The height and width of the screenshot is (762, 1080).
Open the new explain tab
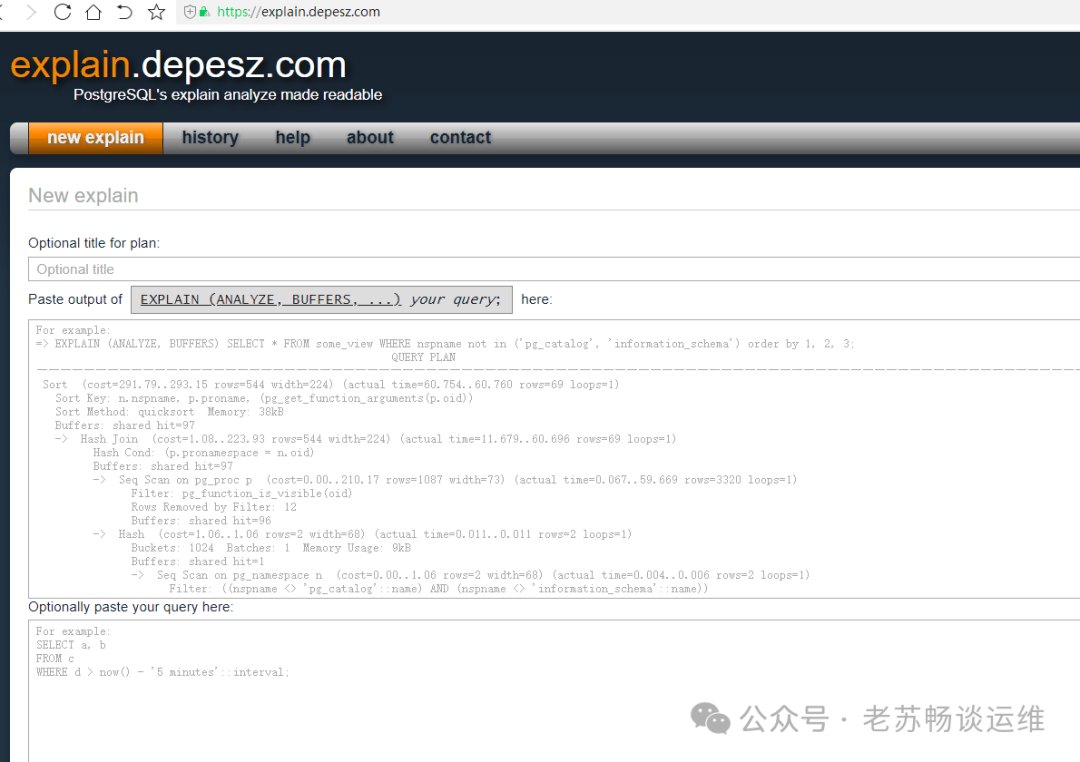(95, 138)
